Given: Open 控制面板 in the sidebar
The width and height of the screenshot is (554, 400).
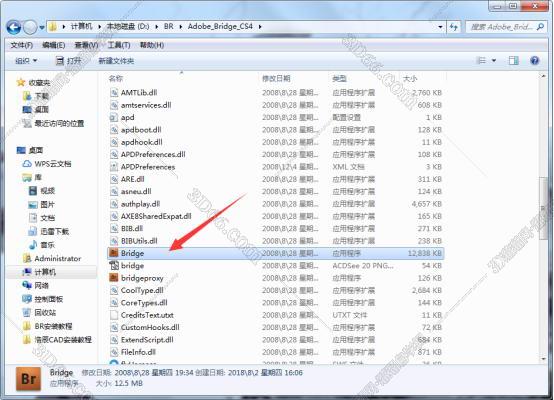Looking at the screenshot, I should pyautogui.click(x=43, y=299).
